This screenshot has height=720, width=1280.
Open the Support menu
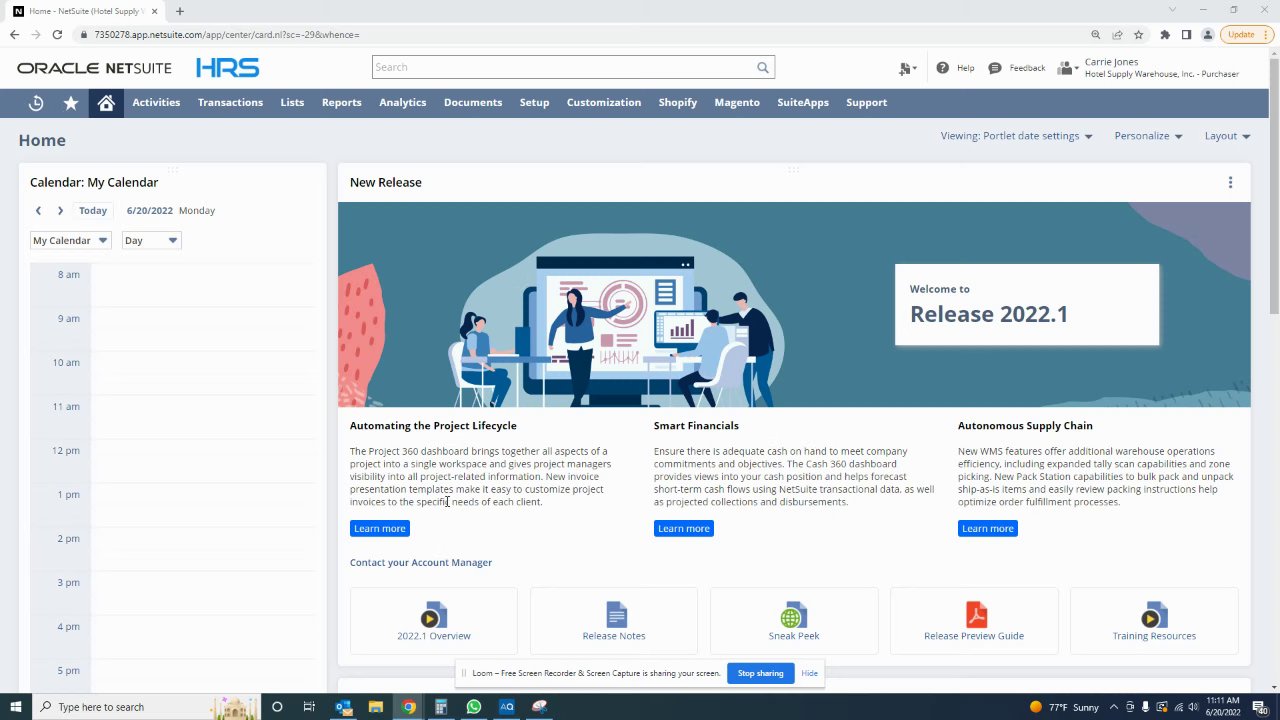click(x=866, y=103)
